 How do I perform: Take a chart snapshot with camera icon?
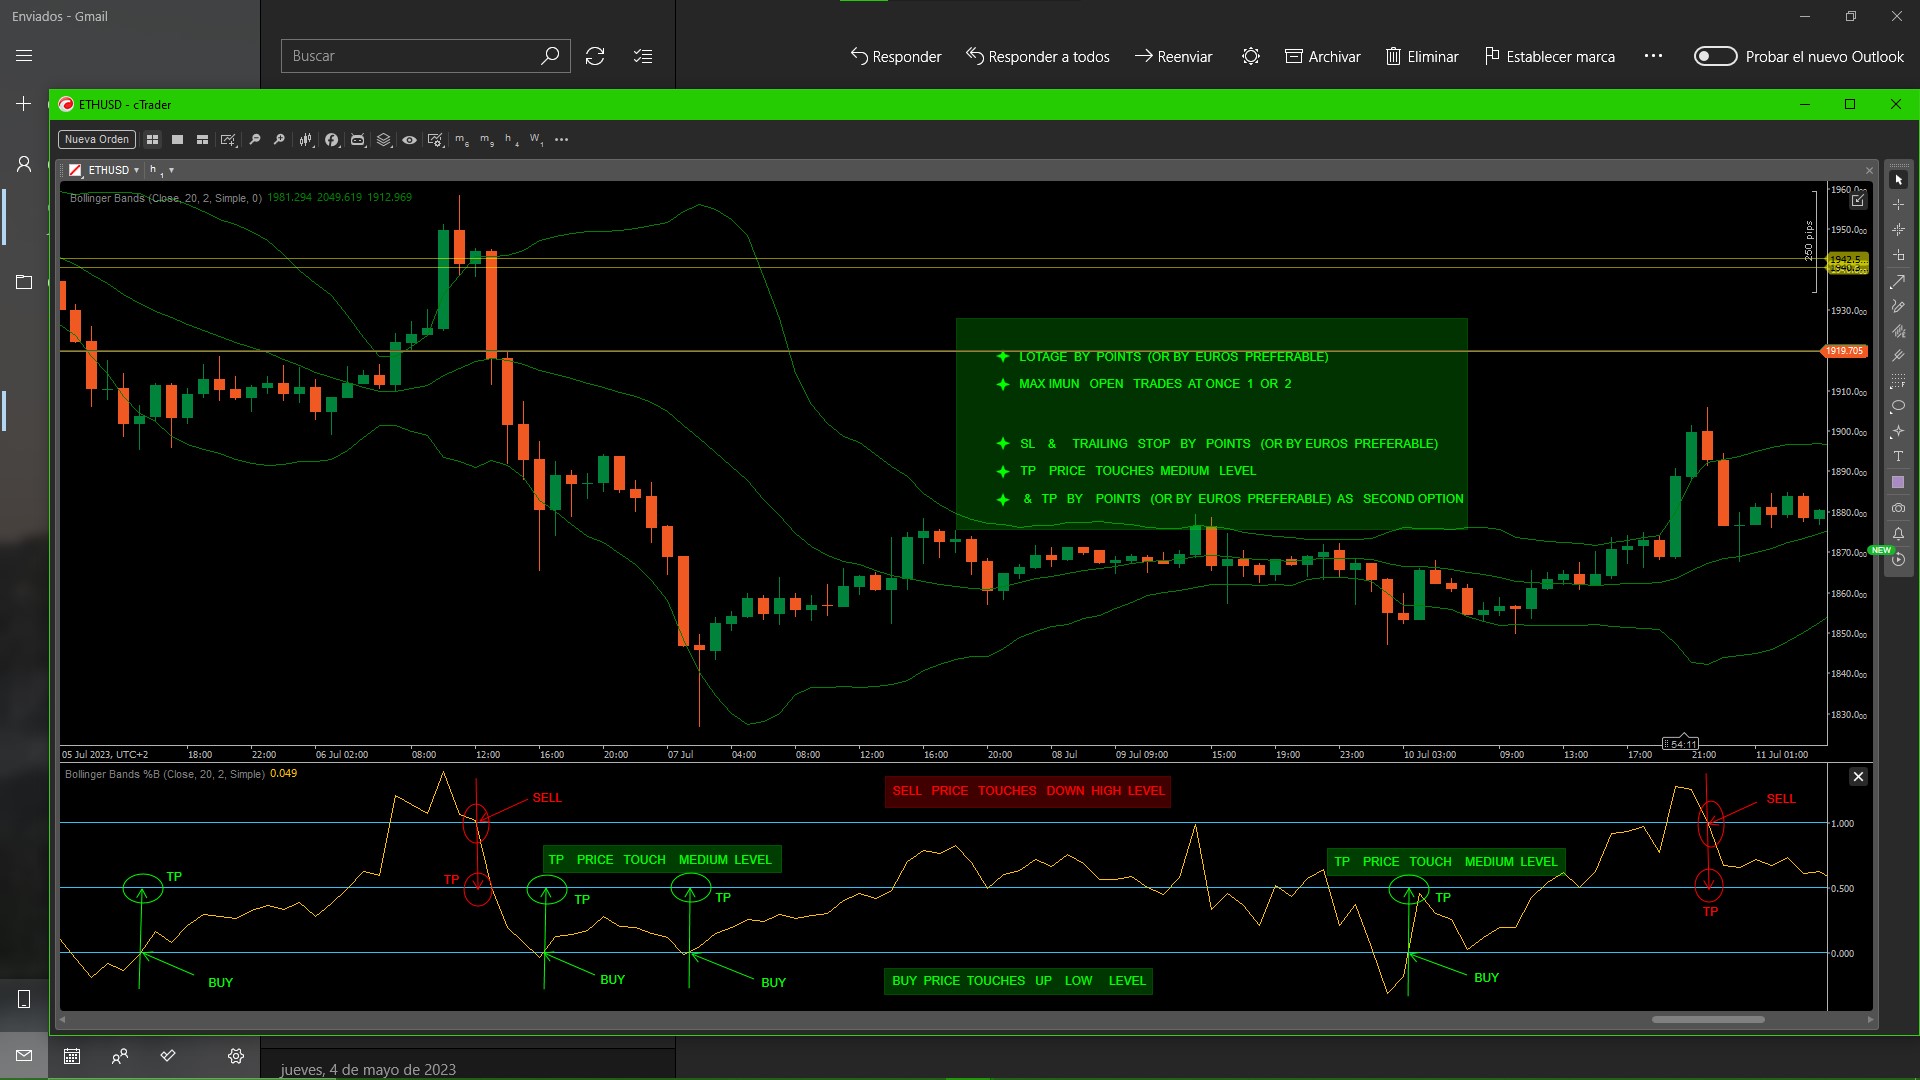tap(1898, 508)
